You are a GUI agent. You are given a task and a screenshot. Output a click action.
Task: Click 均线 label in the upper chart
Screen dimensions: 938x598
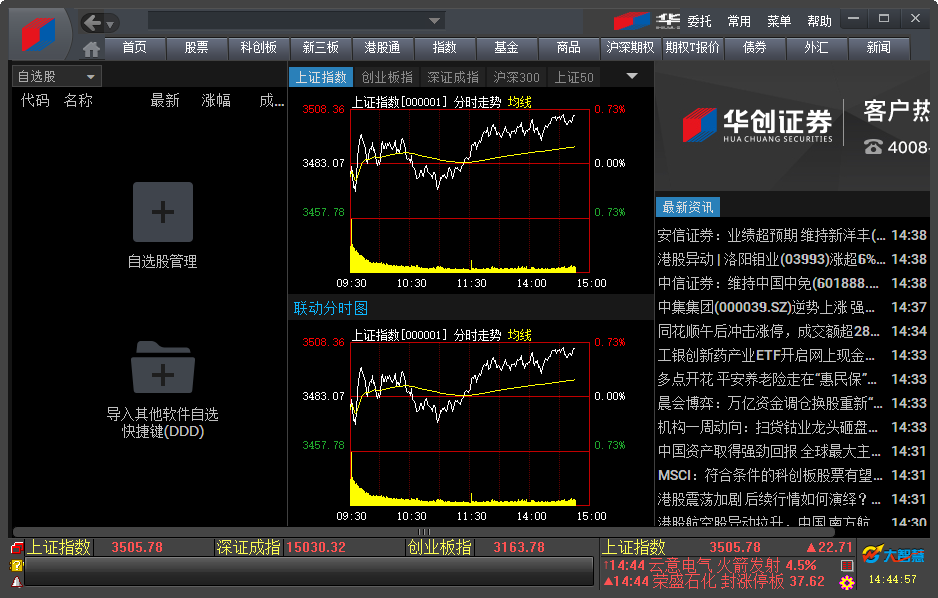519,102
